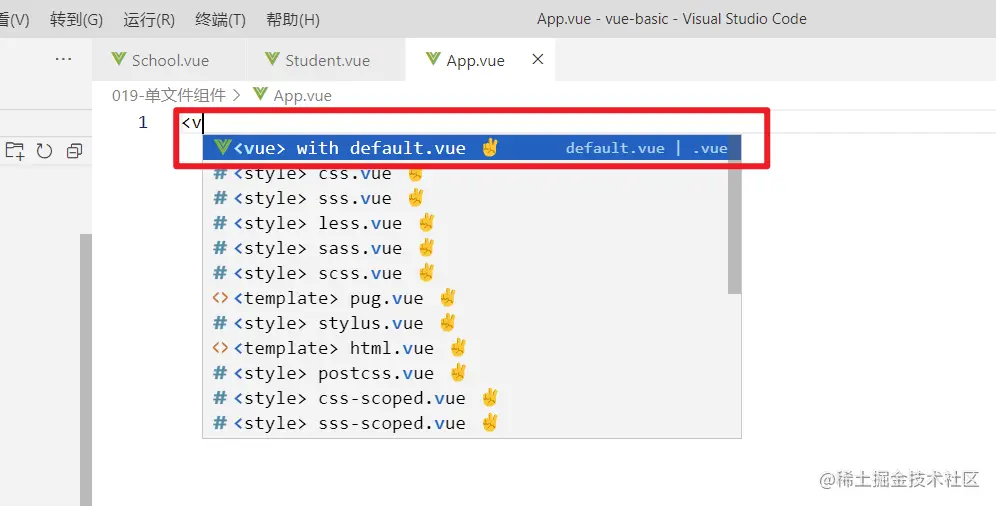Click the Vue icon of default.vue suggestion
Image resolution: width=996 pixels, height=506 pixels.
[x=222, y=147]
